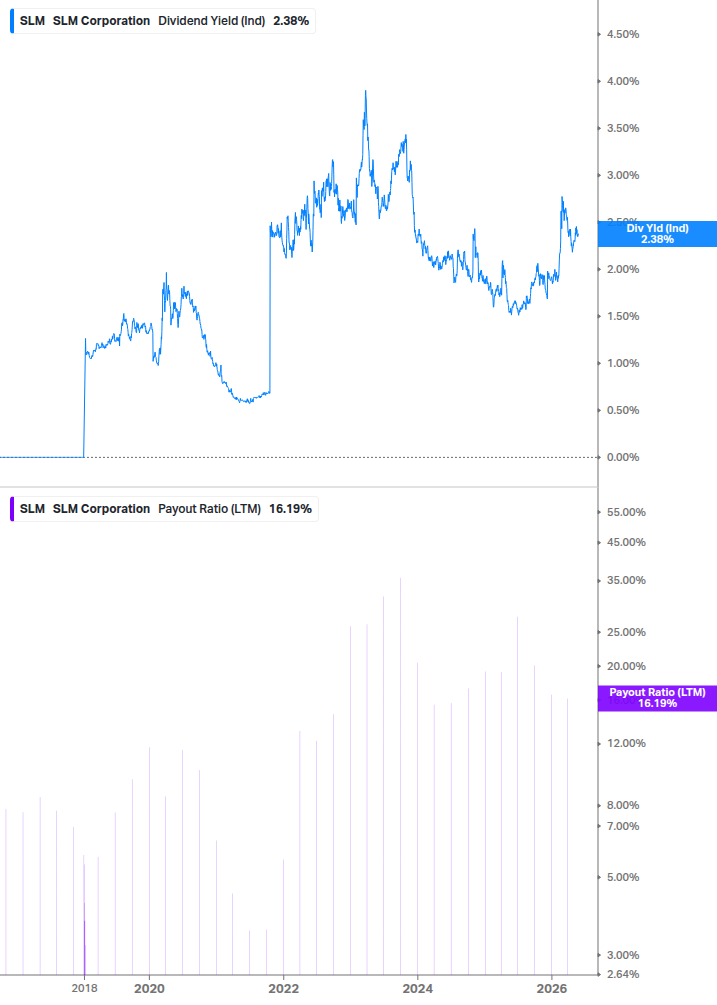The image size is (717, 1005).
Task: Click the purple Payout Ratio (LTM) 16.19% axis tag
Action: pyautogui.click(x=657, y=698)
